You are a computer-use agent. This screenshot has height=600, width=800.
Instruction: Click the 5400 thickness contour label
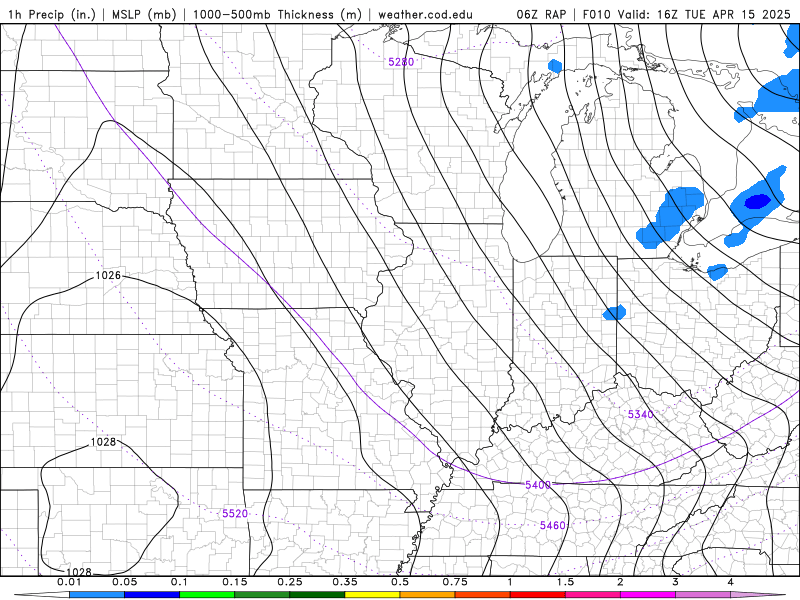(538, 485)
